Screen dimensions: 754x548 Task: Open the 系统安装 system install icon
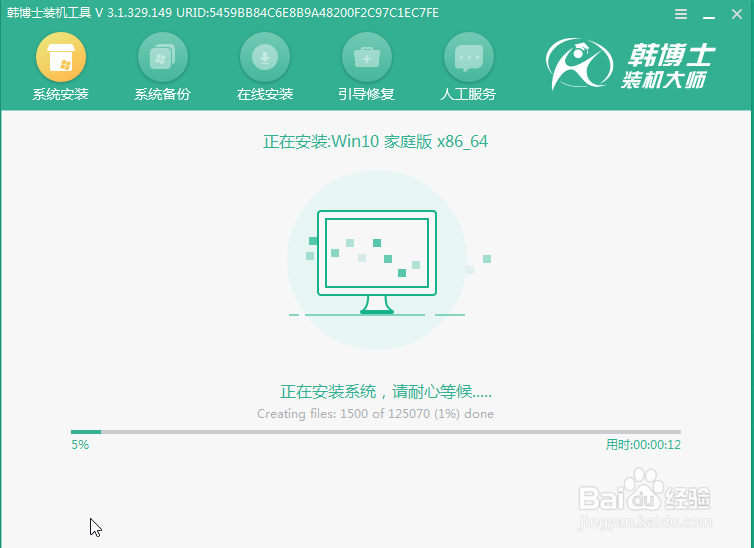(61, 57)
